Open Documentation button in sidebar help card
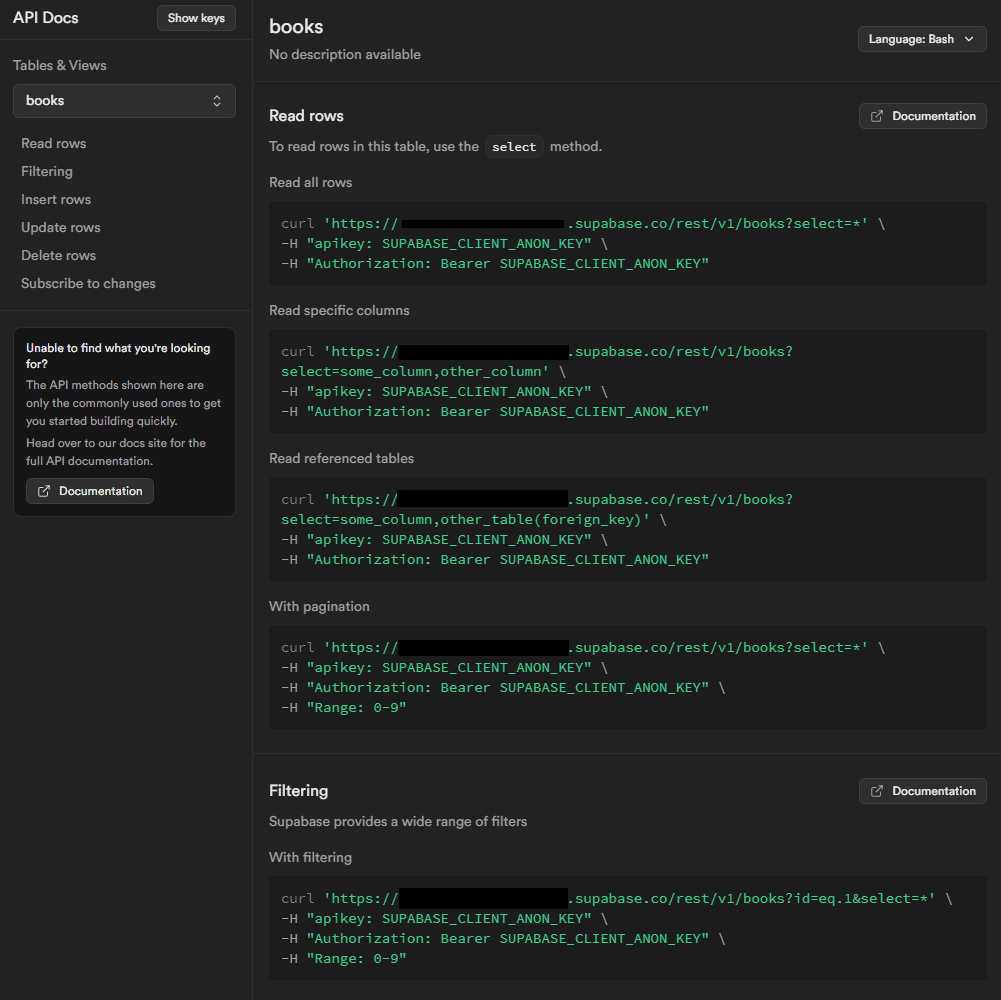Viewport: 1001px width, 1000px height. coord(90,491)
